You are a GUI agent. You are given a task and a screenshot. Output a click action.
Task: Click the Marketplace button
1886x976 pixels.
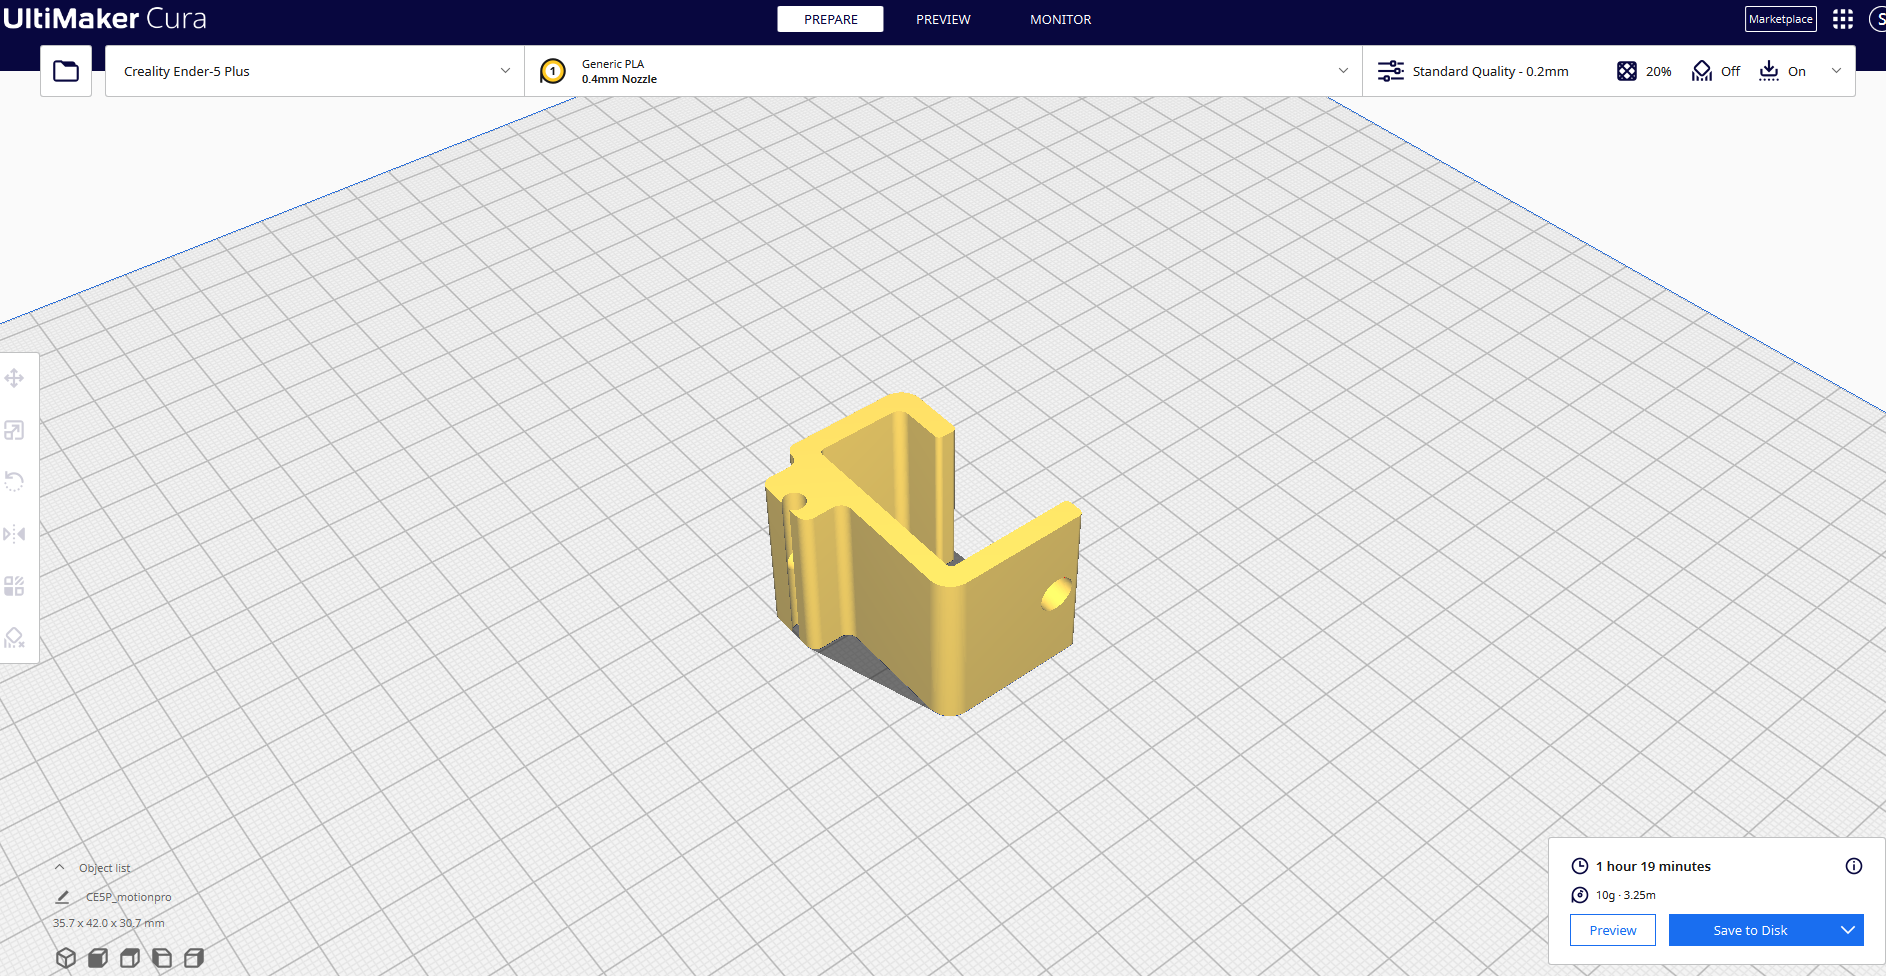pyautogui.click(x=1781, y=19)
